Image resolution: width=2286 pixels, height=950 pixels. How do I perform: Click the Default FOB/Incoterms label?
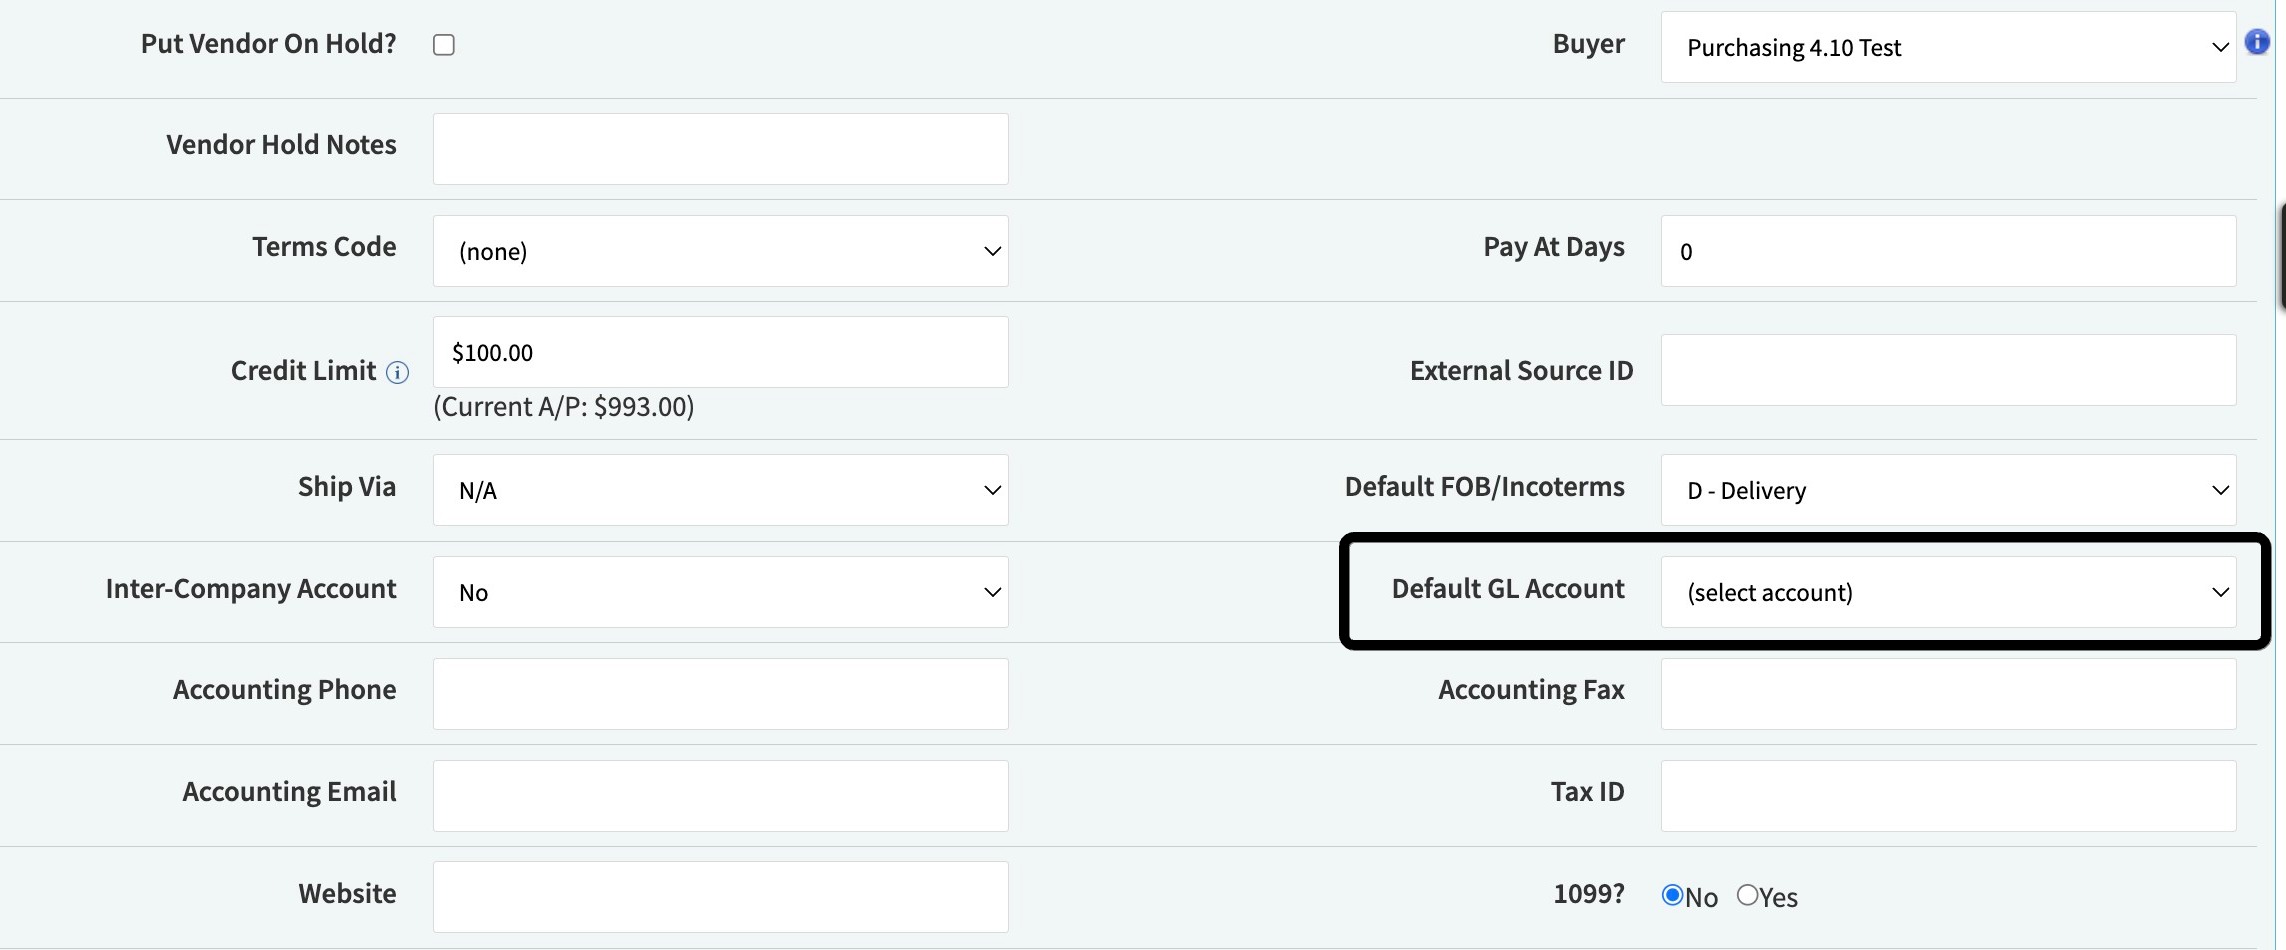[1485, 487]
